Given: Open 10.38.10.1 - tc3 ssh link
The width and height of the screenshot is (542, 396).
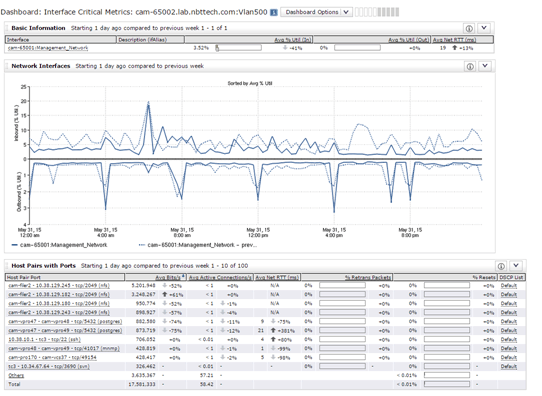Looking at the screenshot, I should (44, 340).
